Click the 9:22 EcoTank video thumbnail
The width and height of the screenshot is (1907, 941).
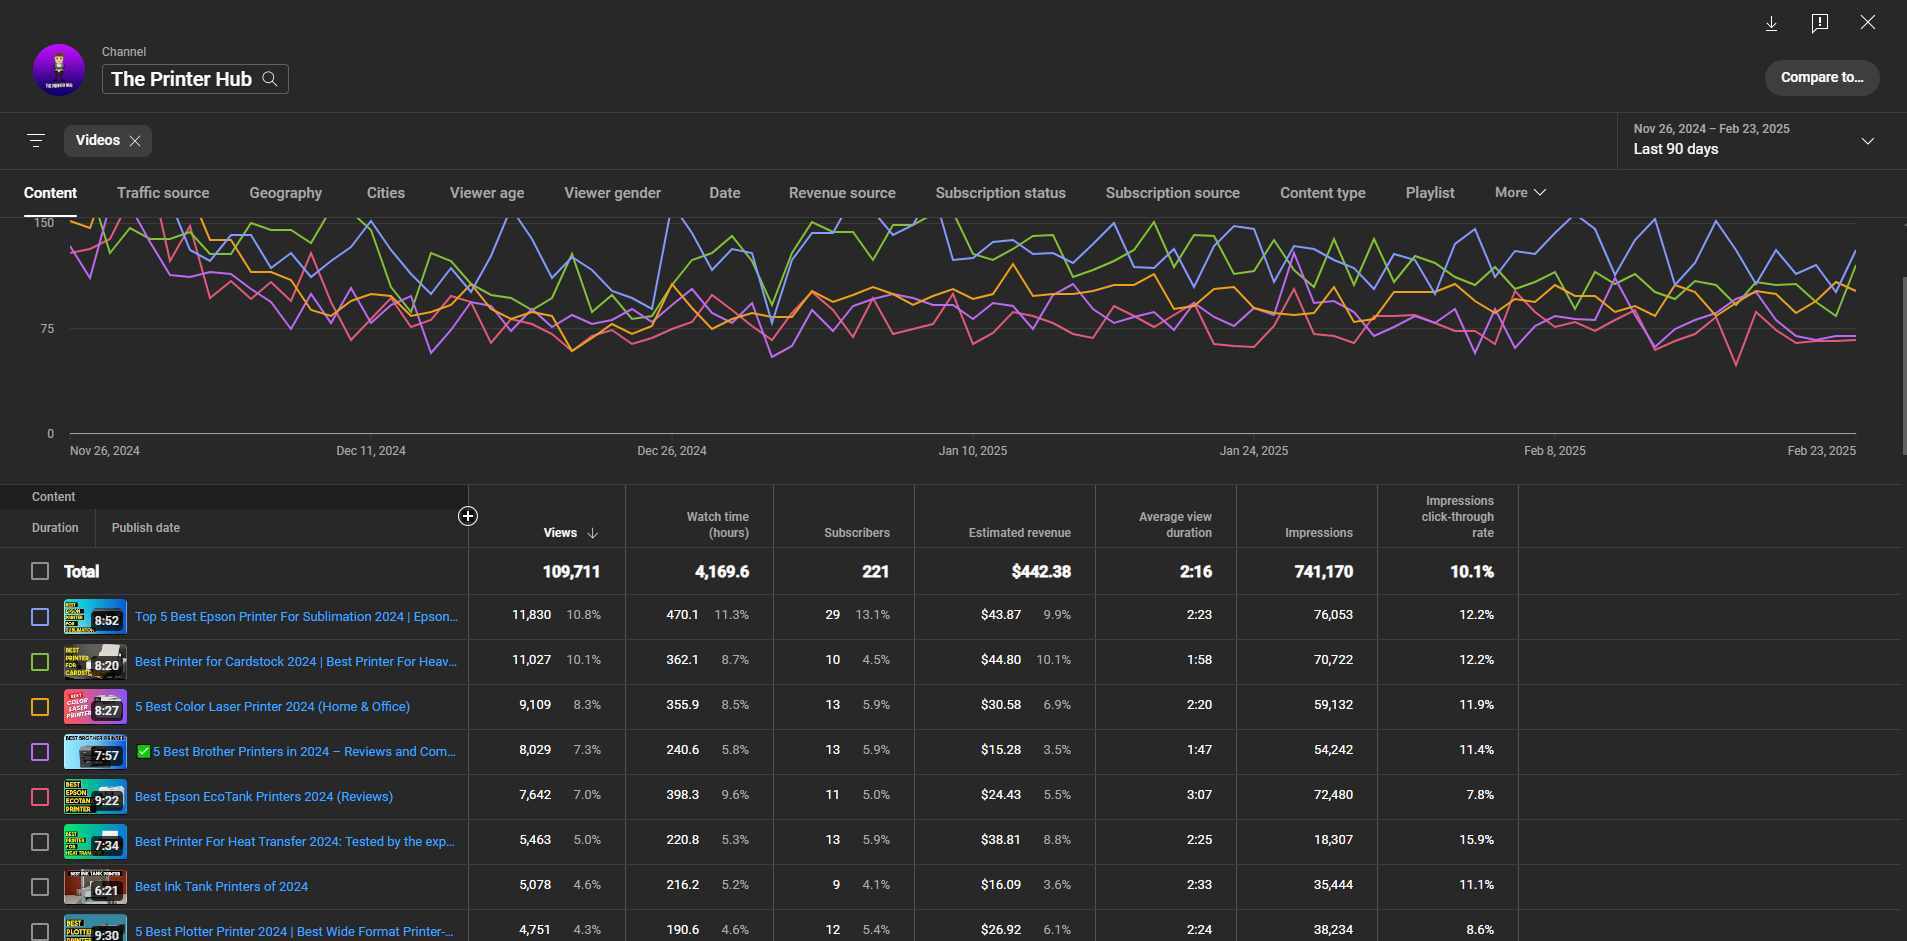(x=95, y=797)
